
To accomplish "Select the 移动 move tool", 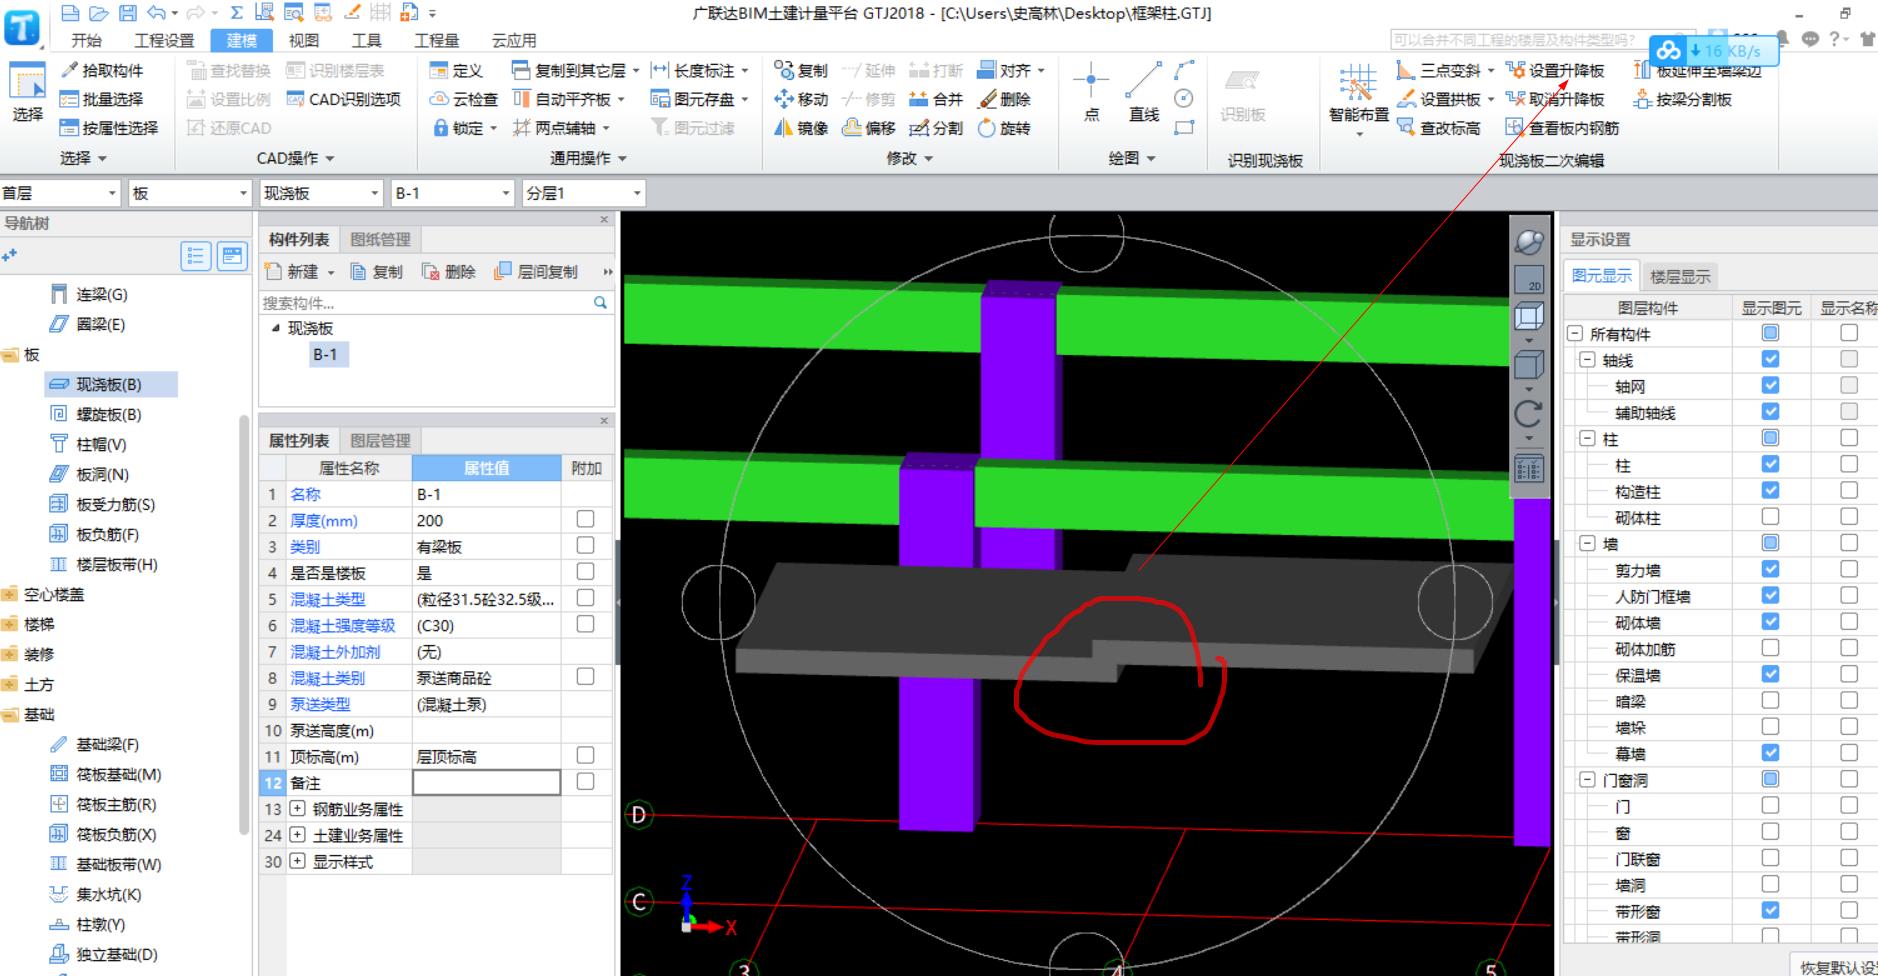I will (802, 99).
